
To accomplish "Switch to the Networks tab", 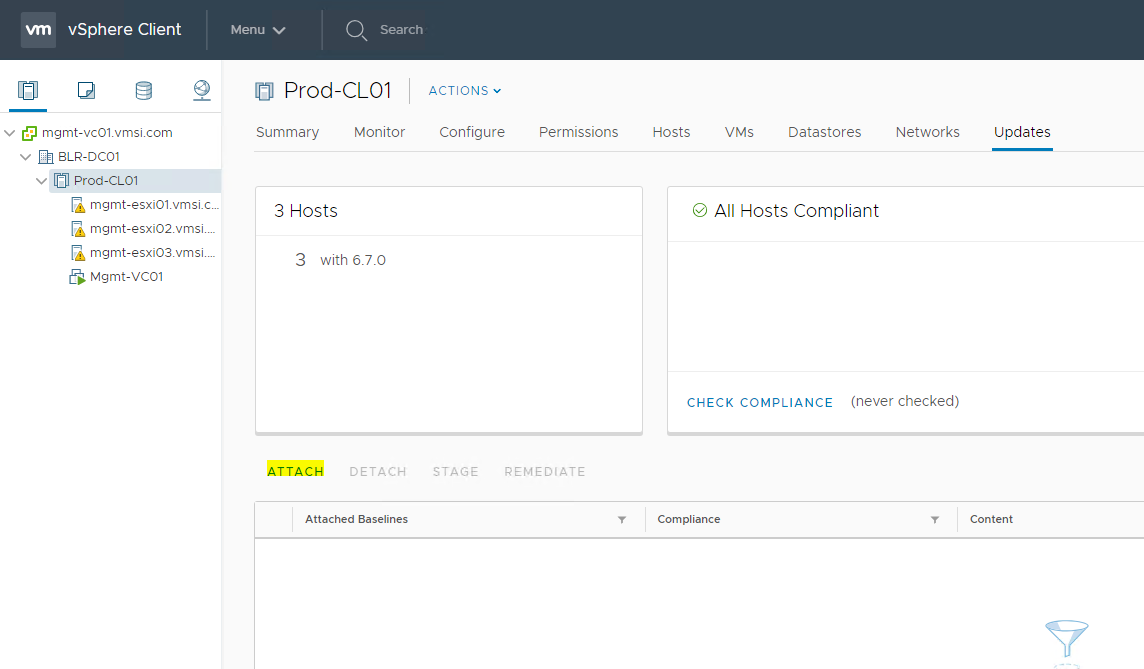I will (x=927, y=132).
